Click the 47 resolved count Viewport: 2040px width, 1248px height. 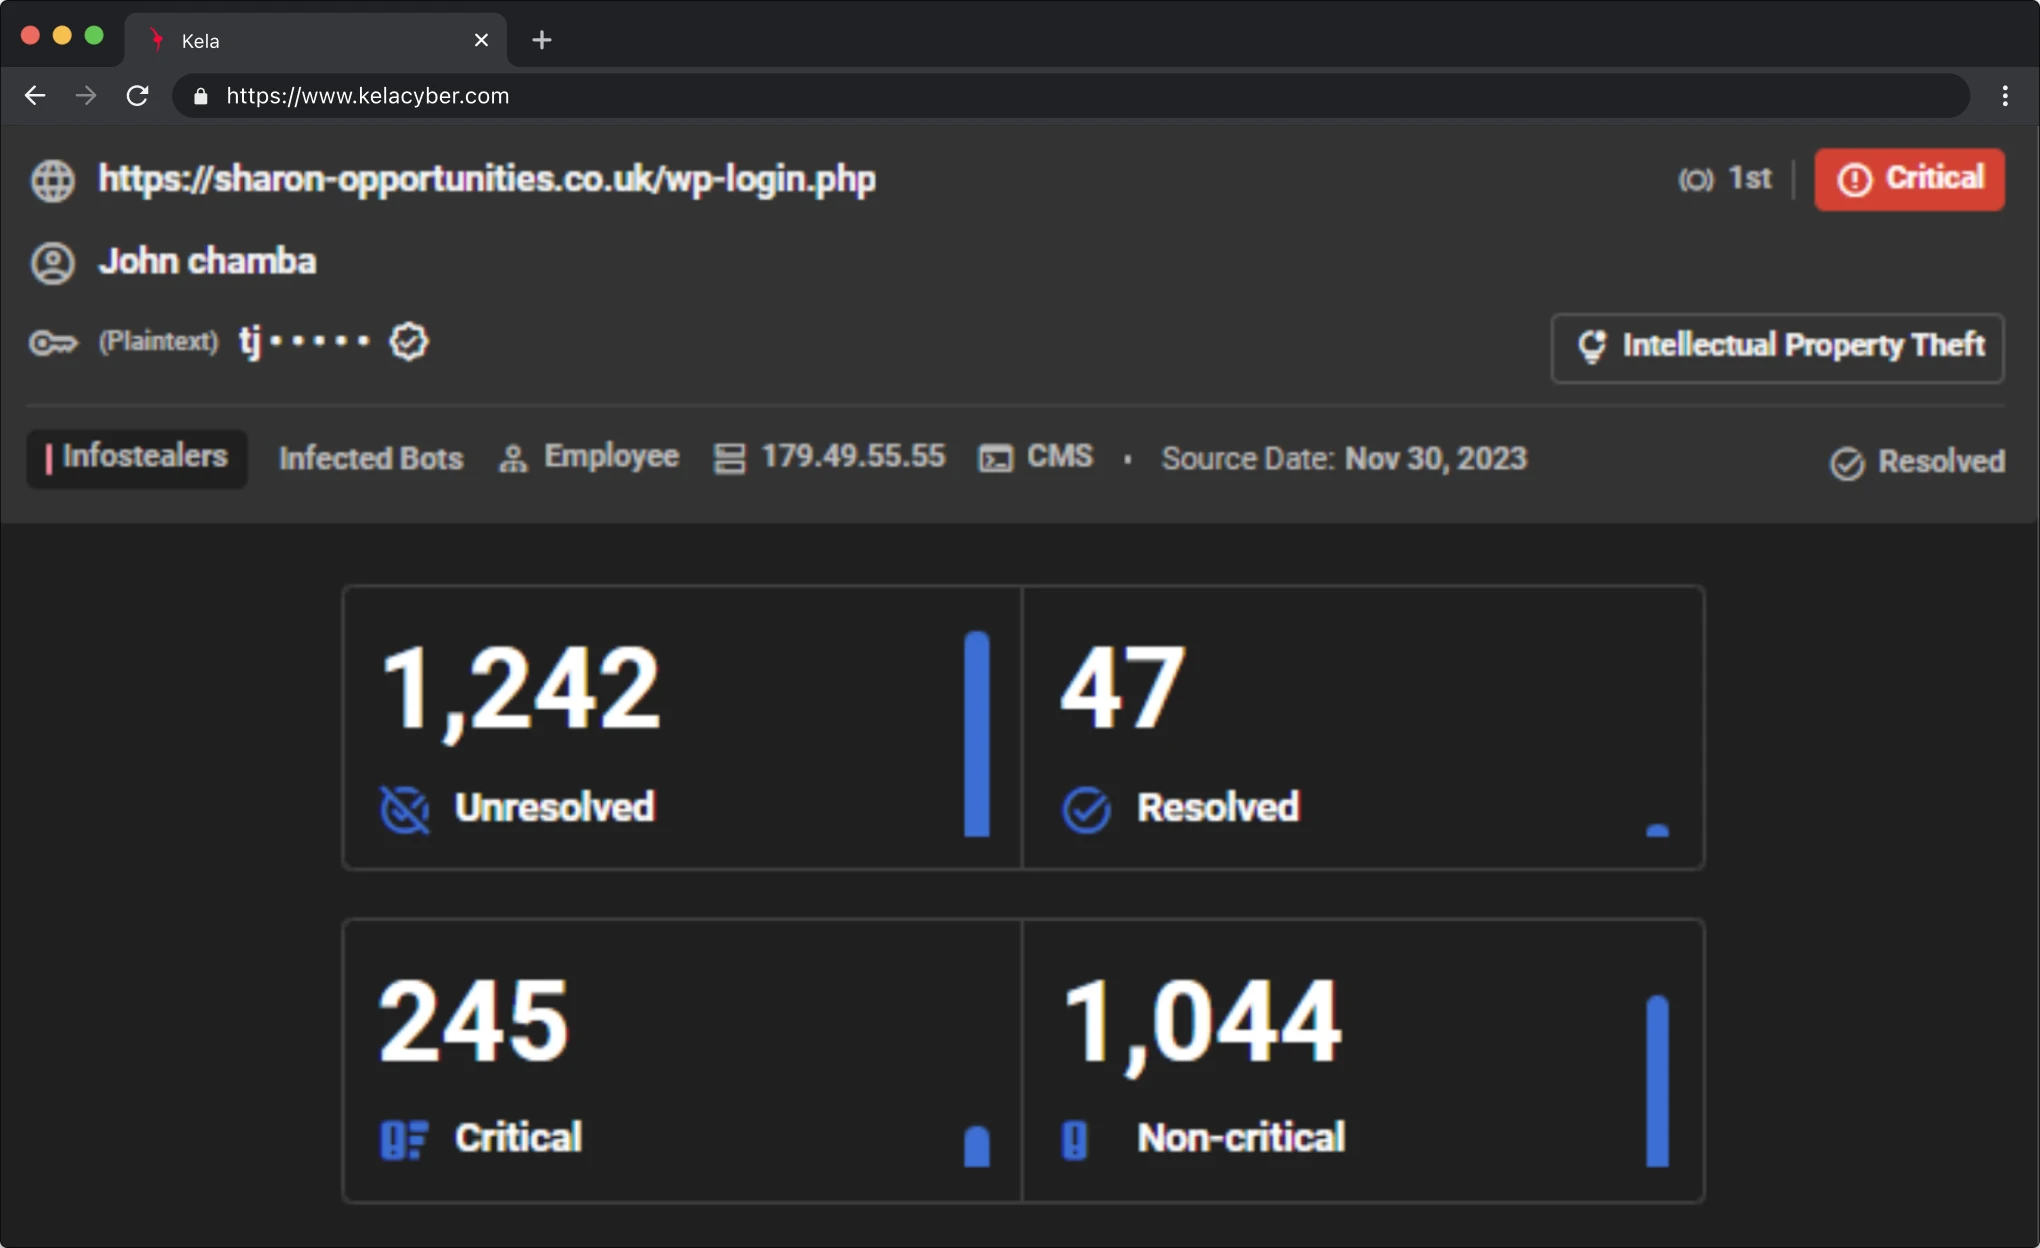pos(1122,687)
